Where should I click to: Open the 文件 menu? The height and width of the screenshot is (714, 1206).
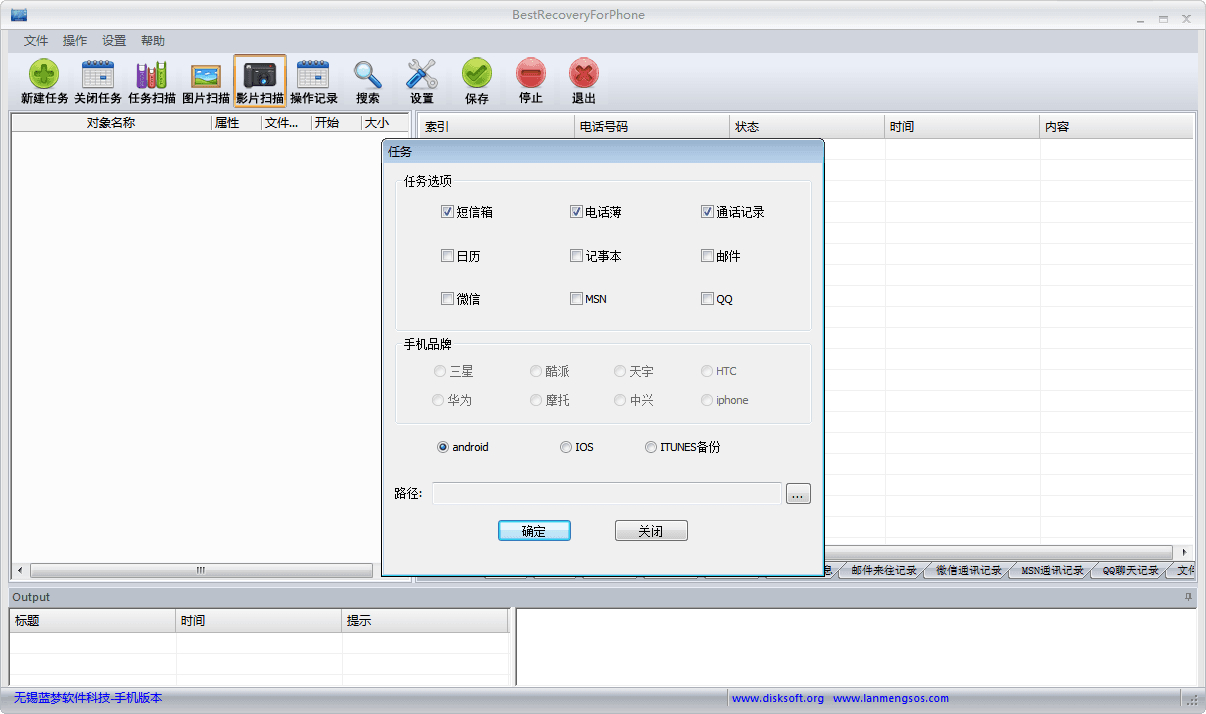pyautogui.click(x=36, y=41)
